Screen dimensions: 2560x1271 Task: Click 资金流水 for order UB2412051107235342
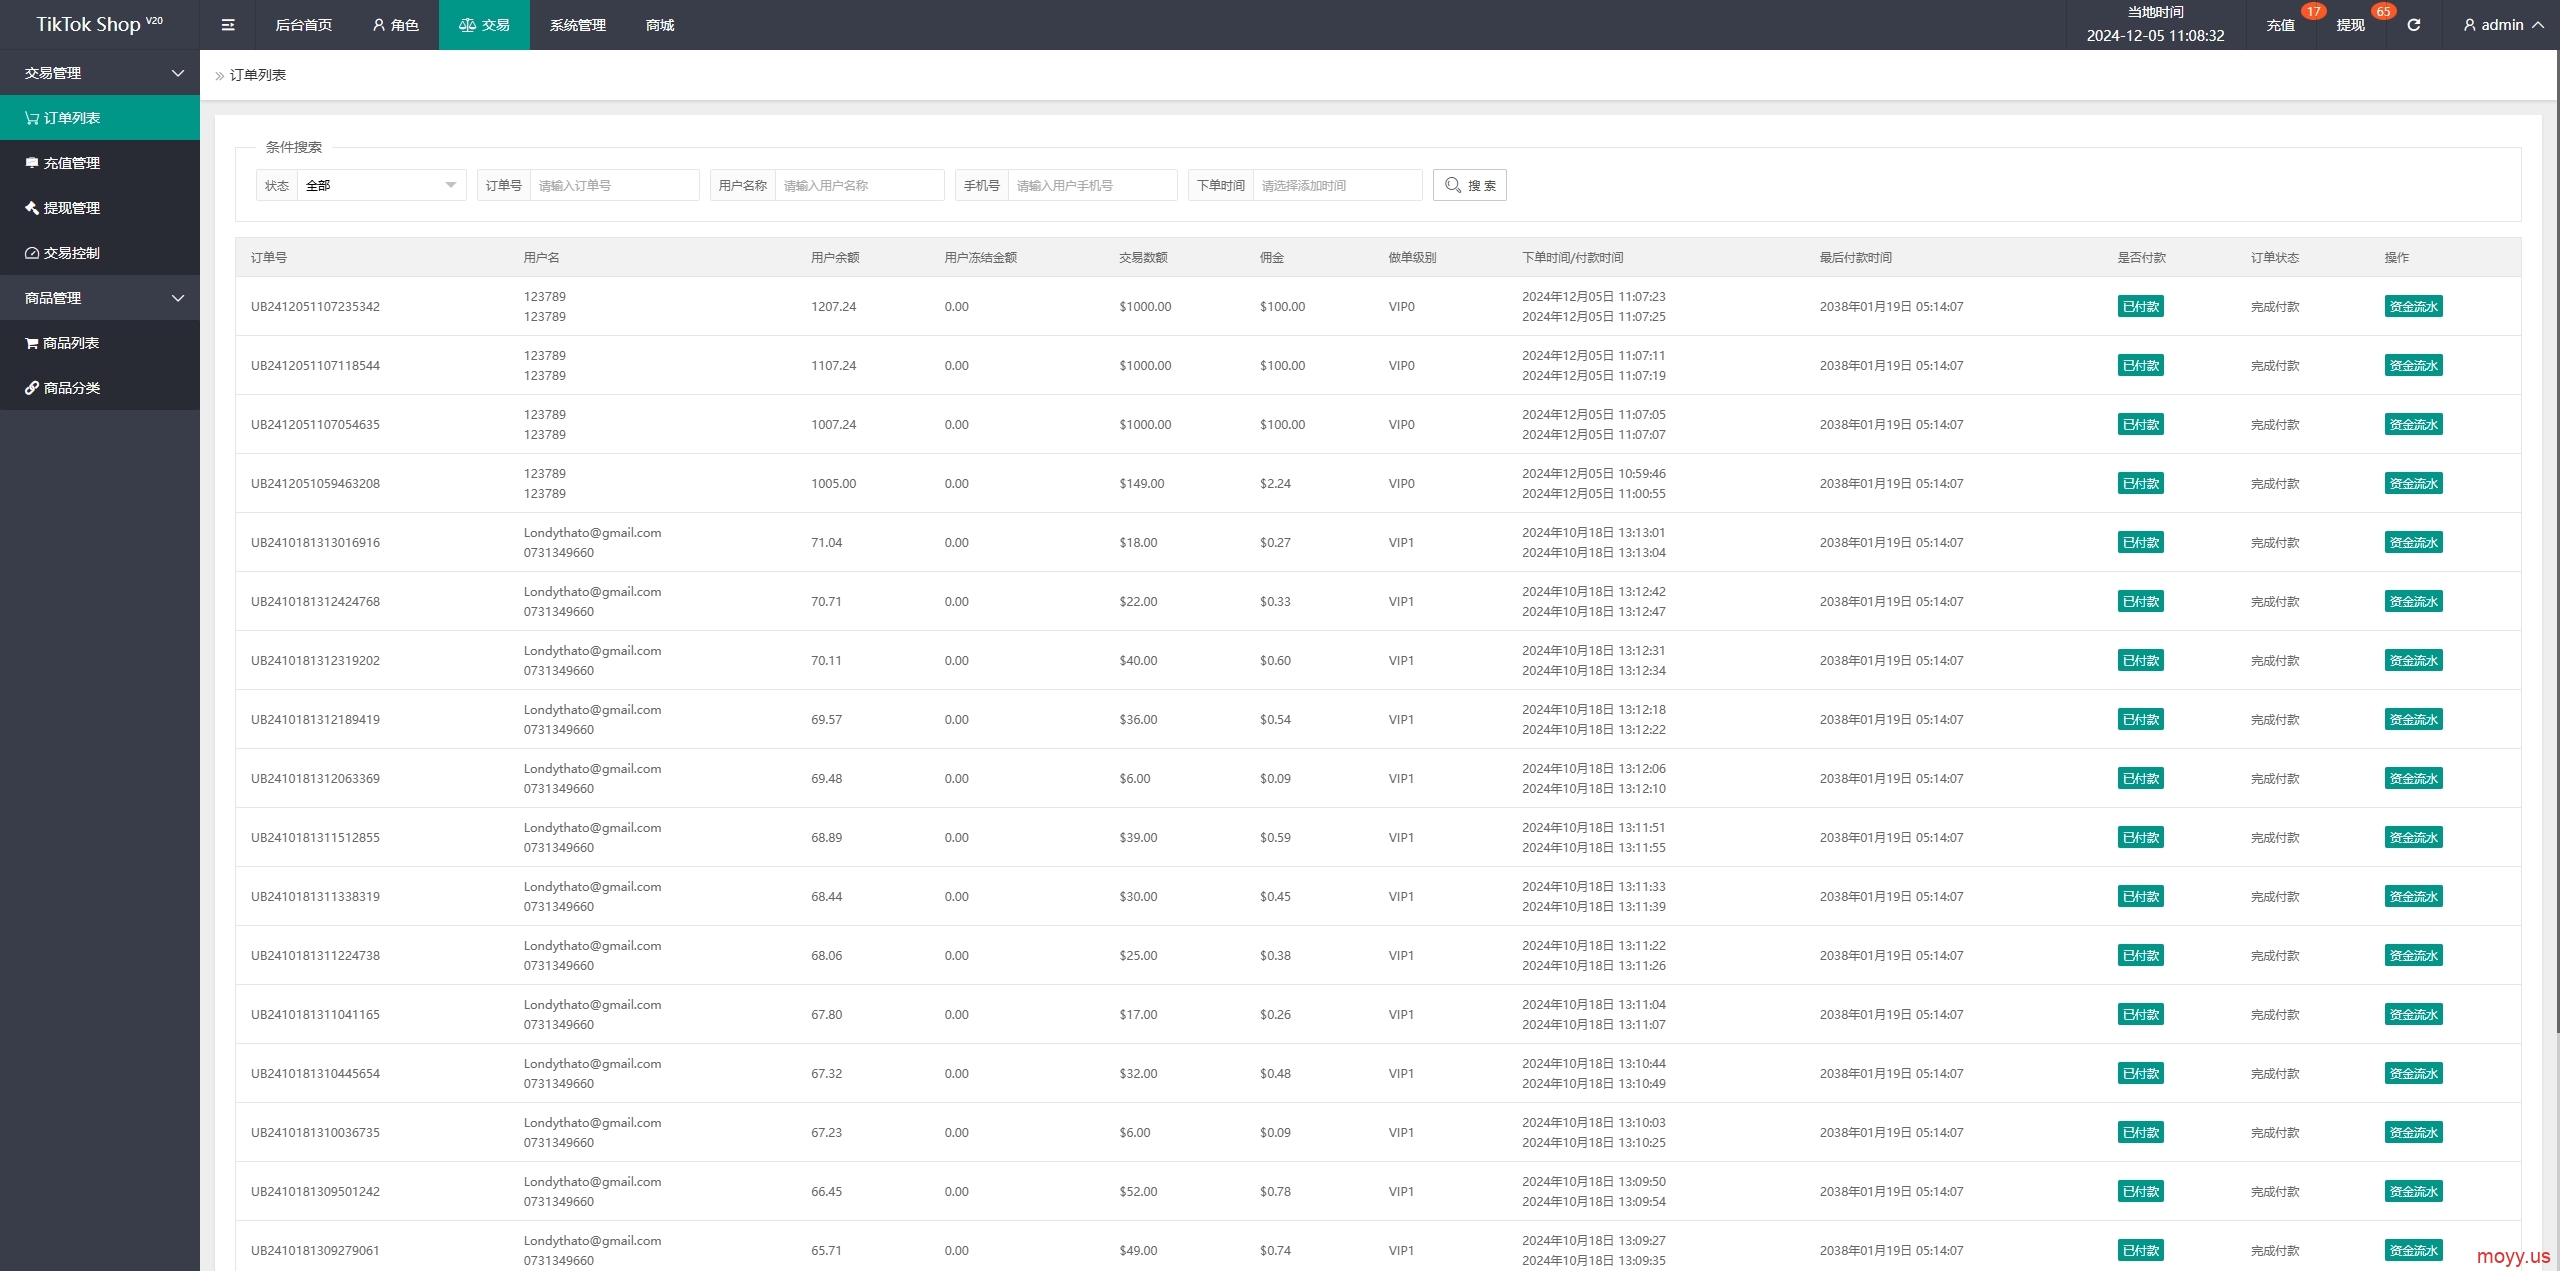coord(2413,307)
